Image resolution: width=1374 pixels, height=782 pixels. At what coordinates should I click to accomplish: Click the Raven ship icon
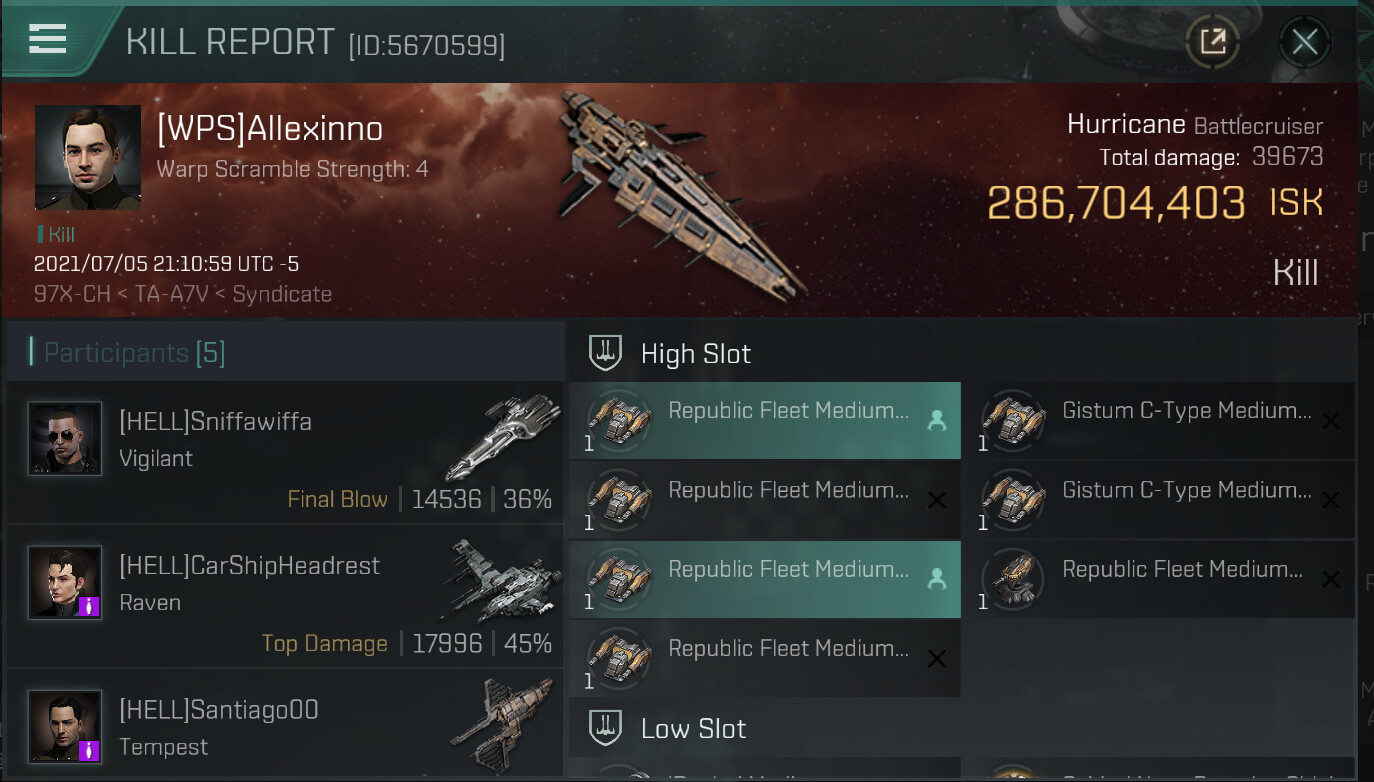click(x=502, y=580)
